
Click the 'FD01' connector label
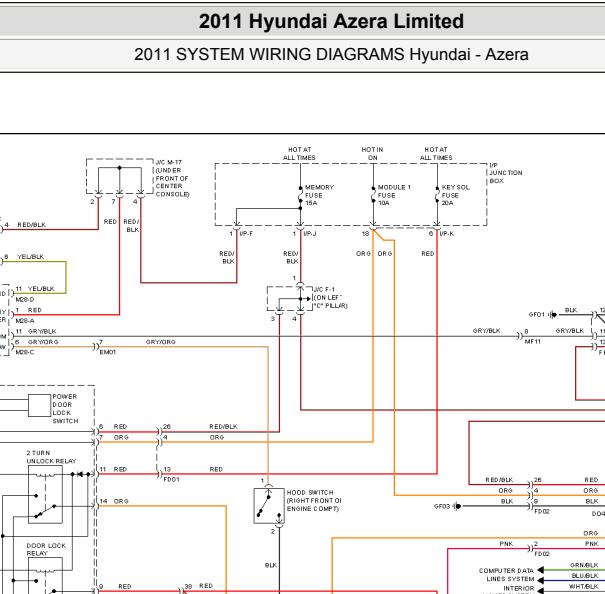[x=171, y=479]
